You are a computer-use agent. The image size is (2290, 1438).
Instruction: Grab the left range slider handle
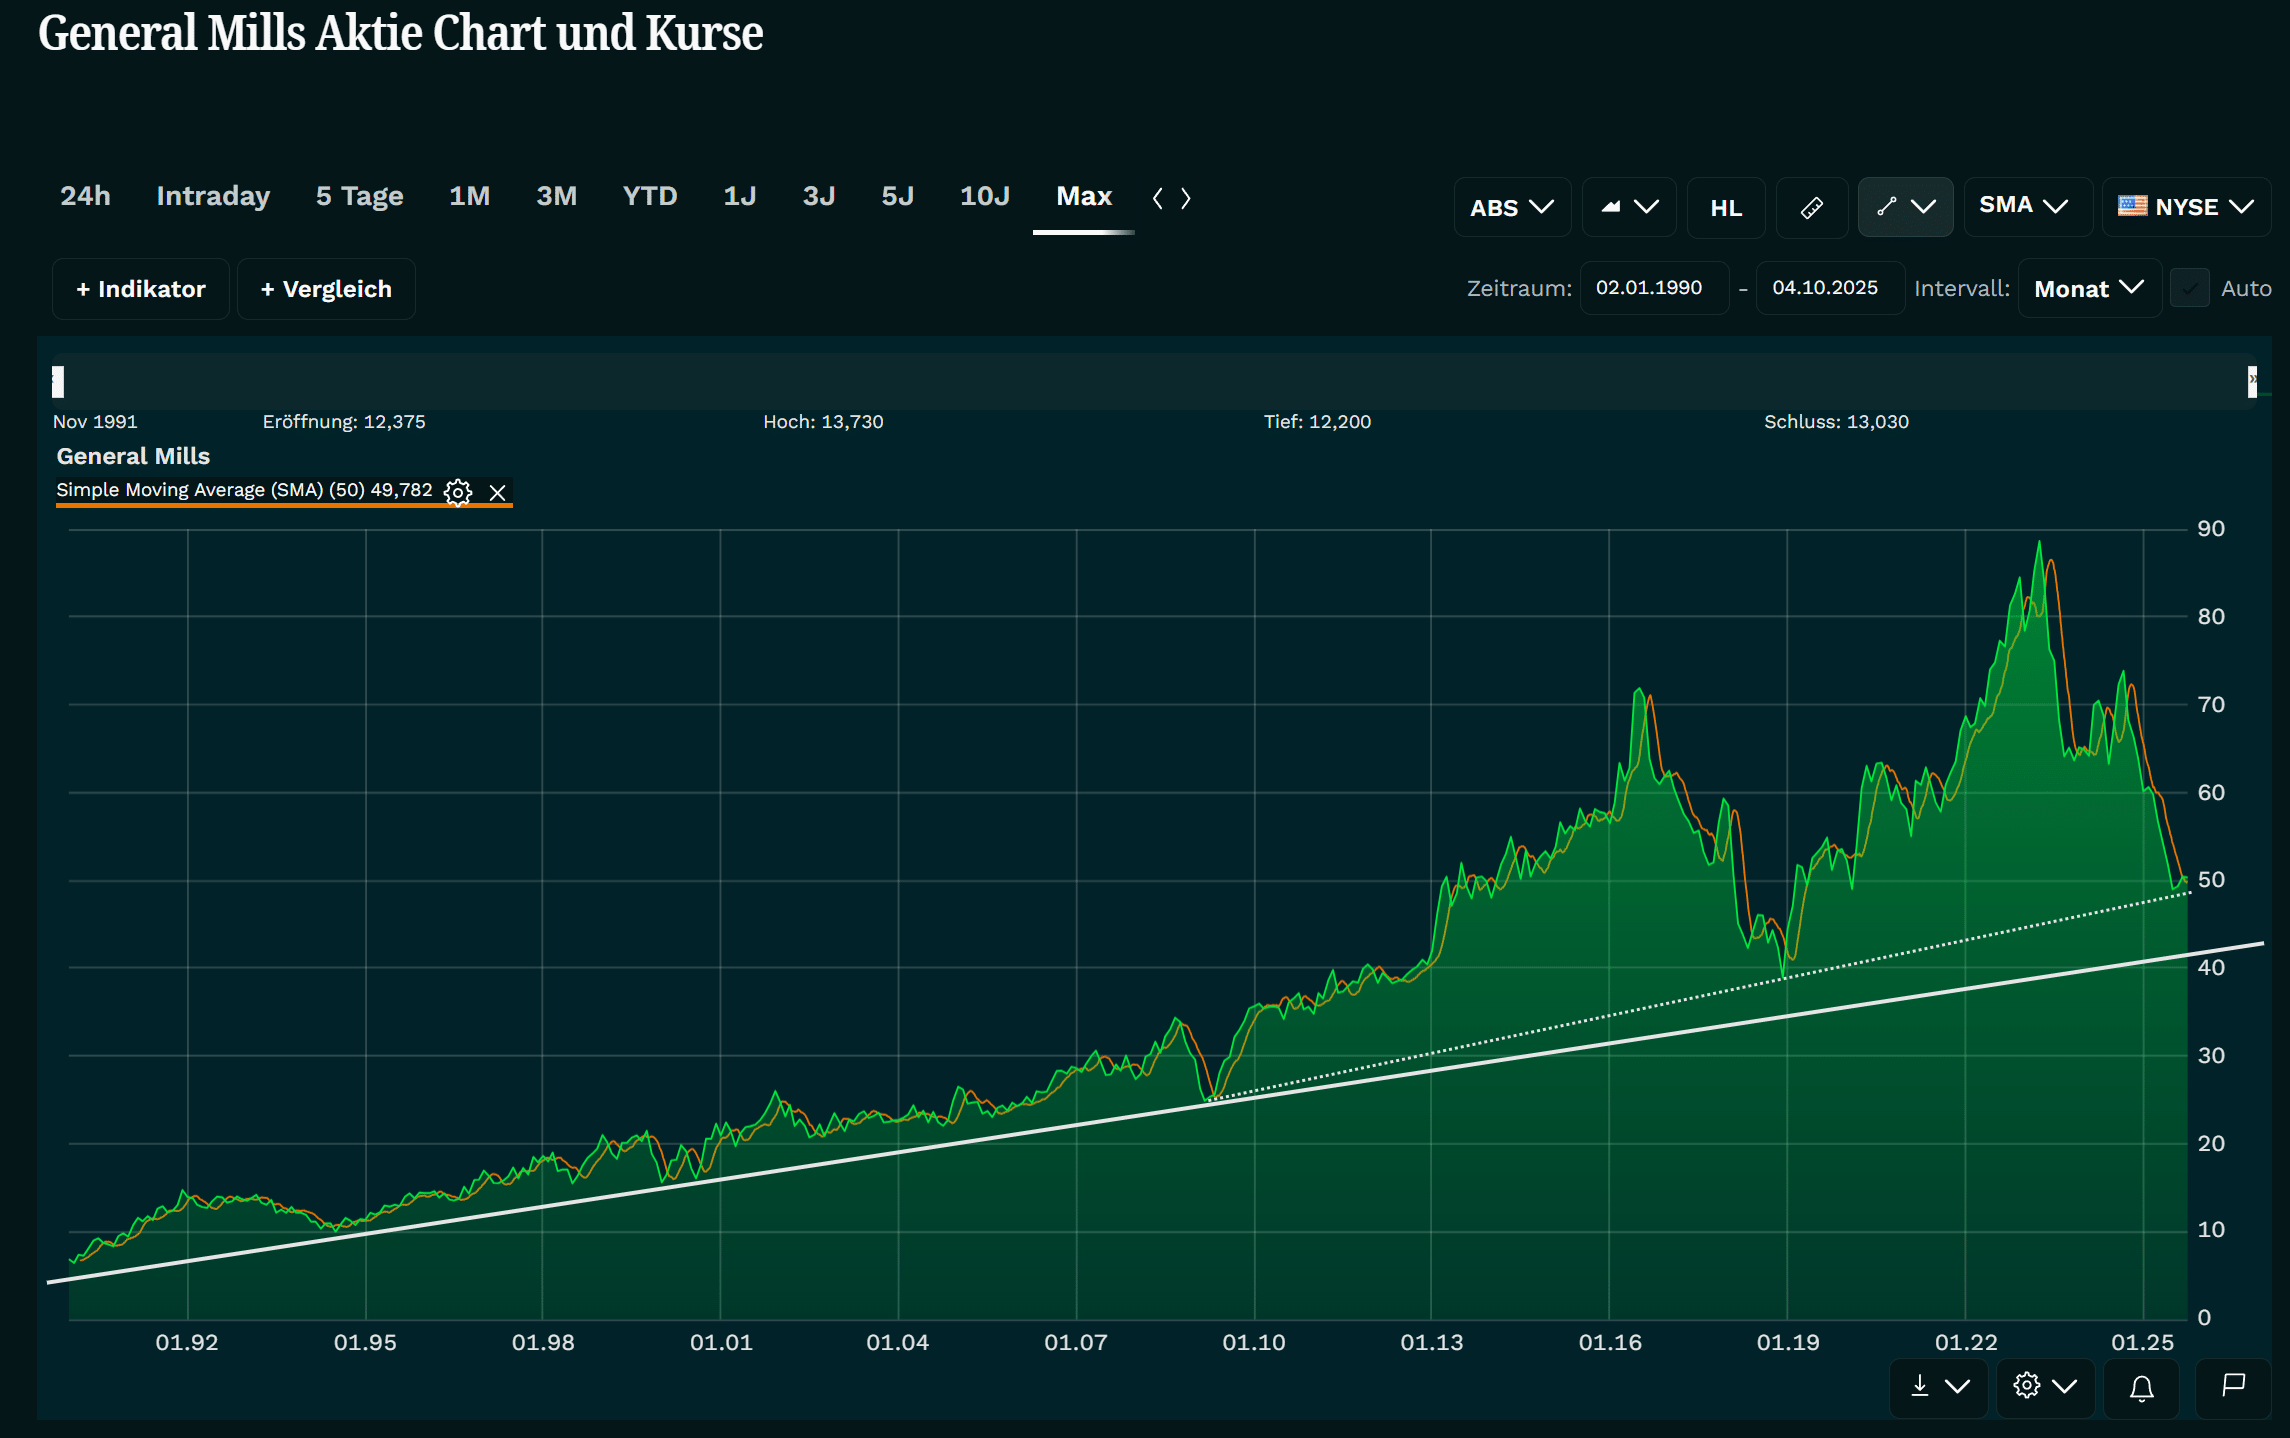click(58, 381)
